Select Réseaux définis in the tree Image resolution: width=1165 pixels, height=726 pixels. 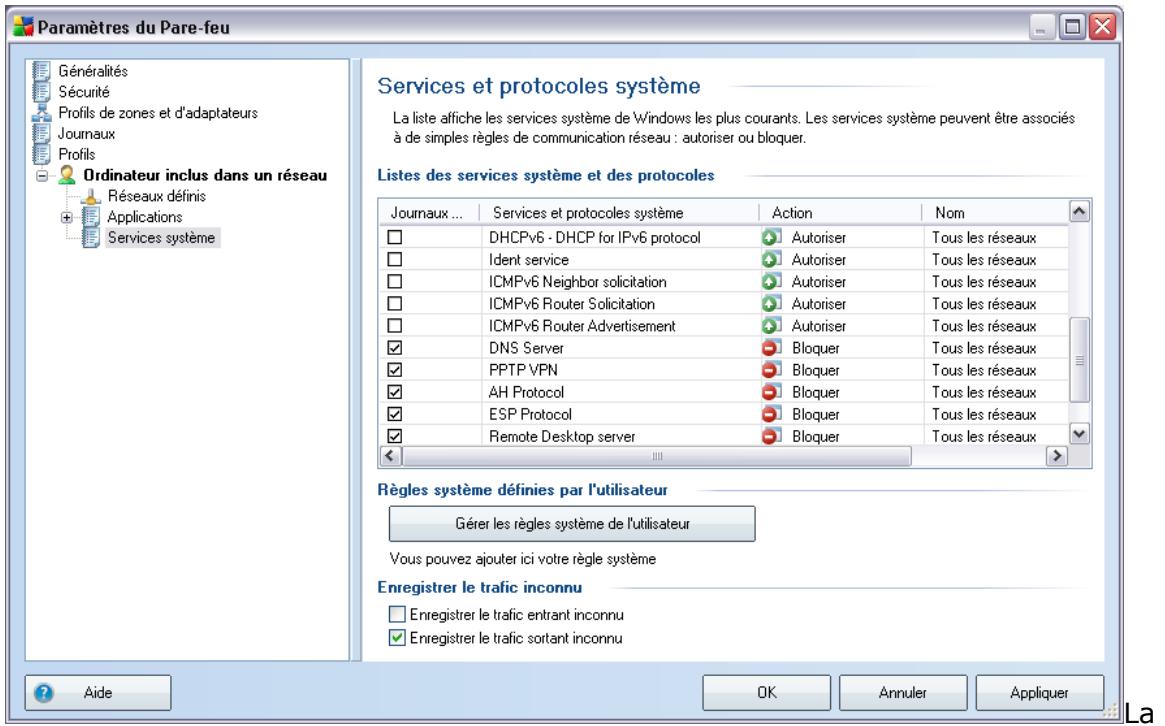157,196
